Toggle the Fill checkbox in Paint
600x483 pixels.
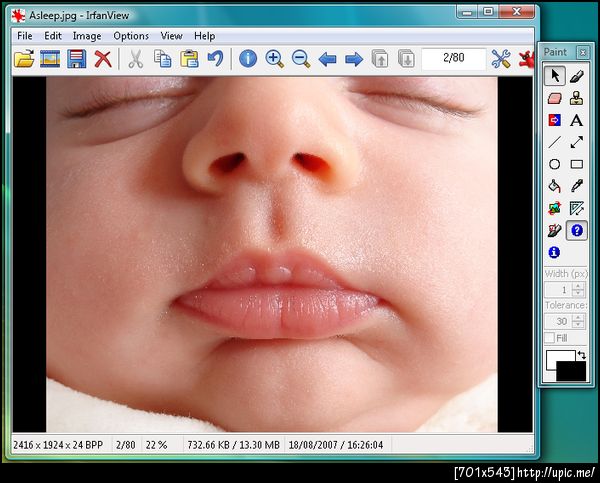pyautogui.click(x=549, y=338)
